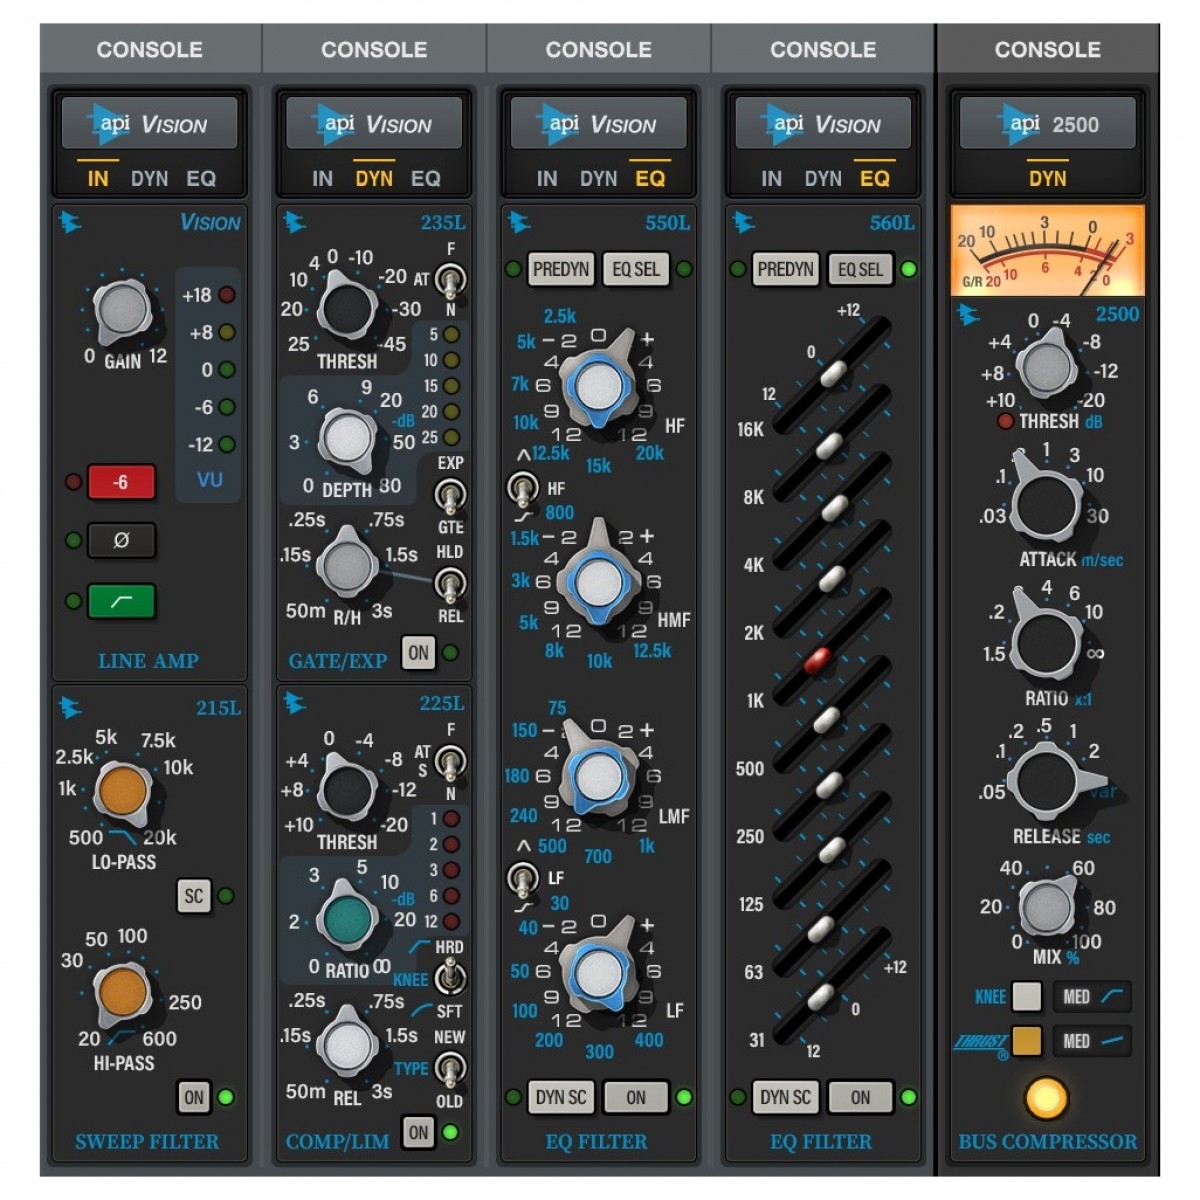Click the white KNEE button on 2500
Screen dimensions: 1200x1200
point(1026,996)
